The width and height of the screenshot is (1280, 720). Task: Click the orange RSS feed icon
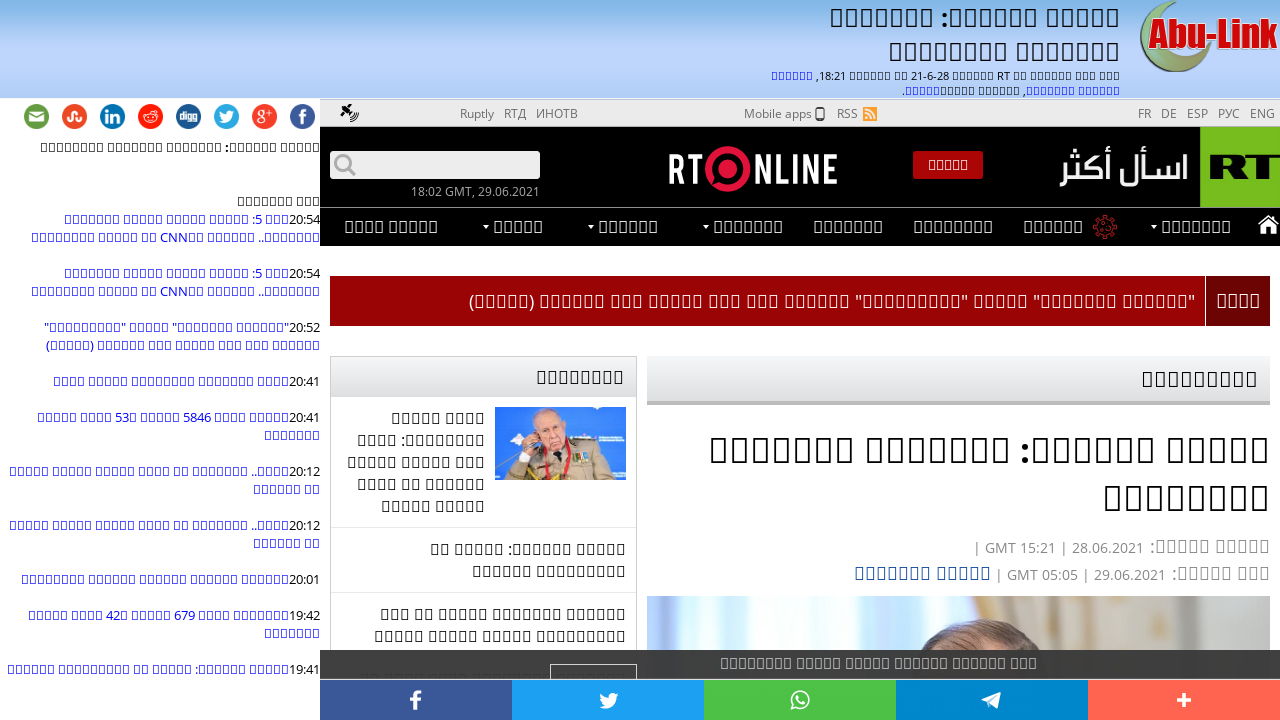(x=870, y=114)
